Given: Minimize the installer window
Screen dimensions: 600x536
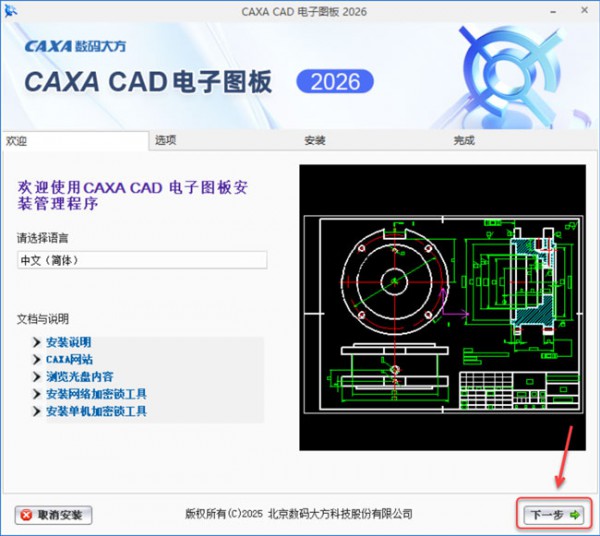Looking at the screenshot, I should click(553, 12).
